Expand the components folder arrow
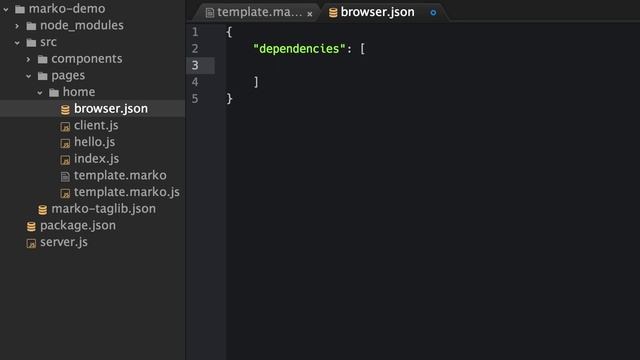This screenshot has height=360, width=640. pos(28,59)
